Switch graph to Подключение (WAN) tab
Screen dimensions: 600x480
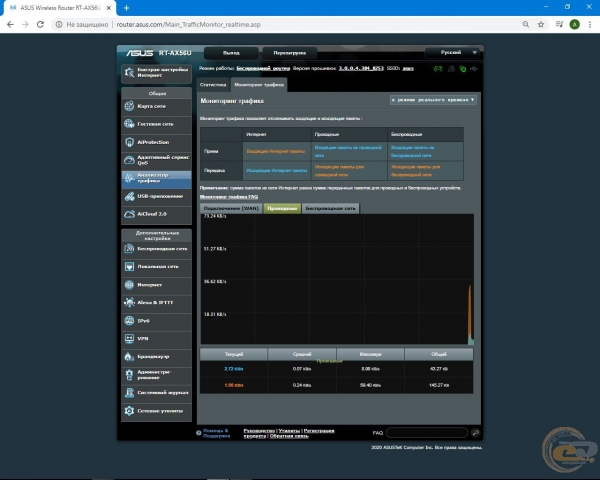pos(231,208)
